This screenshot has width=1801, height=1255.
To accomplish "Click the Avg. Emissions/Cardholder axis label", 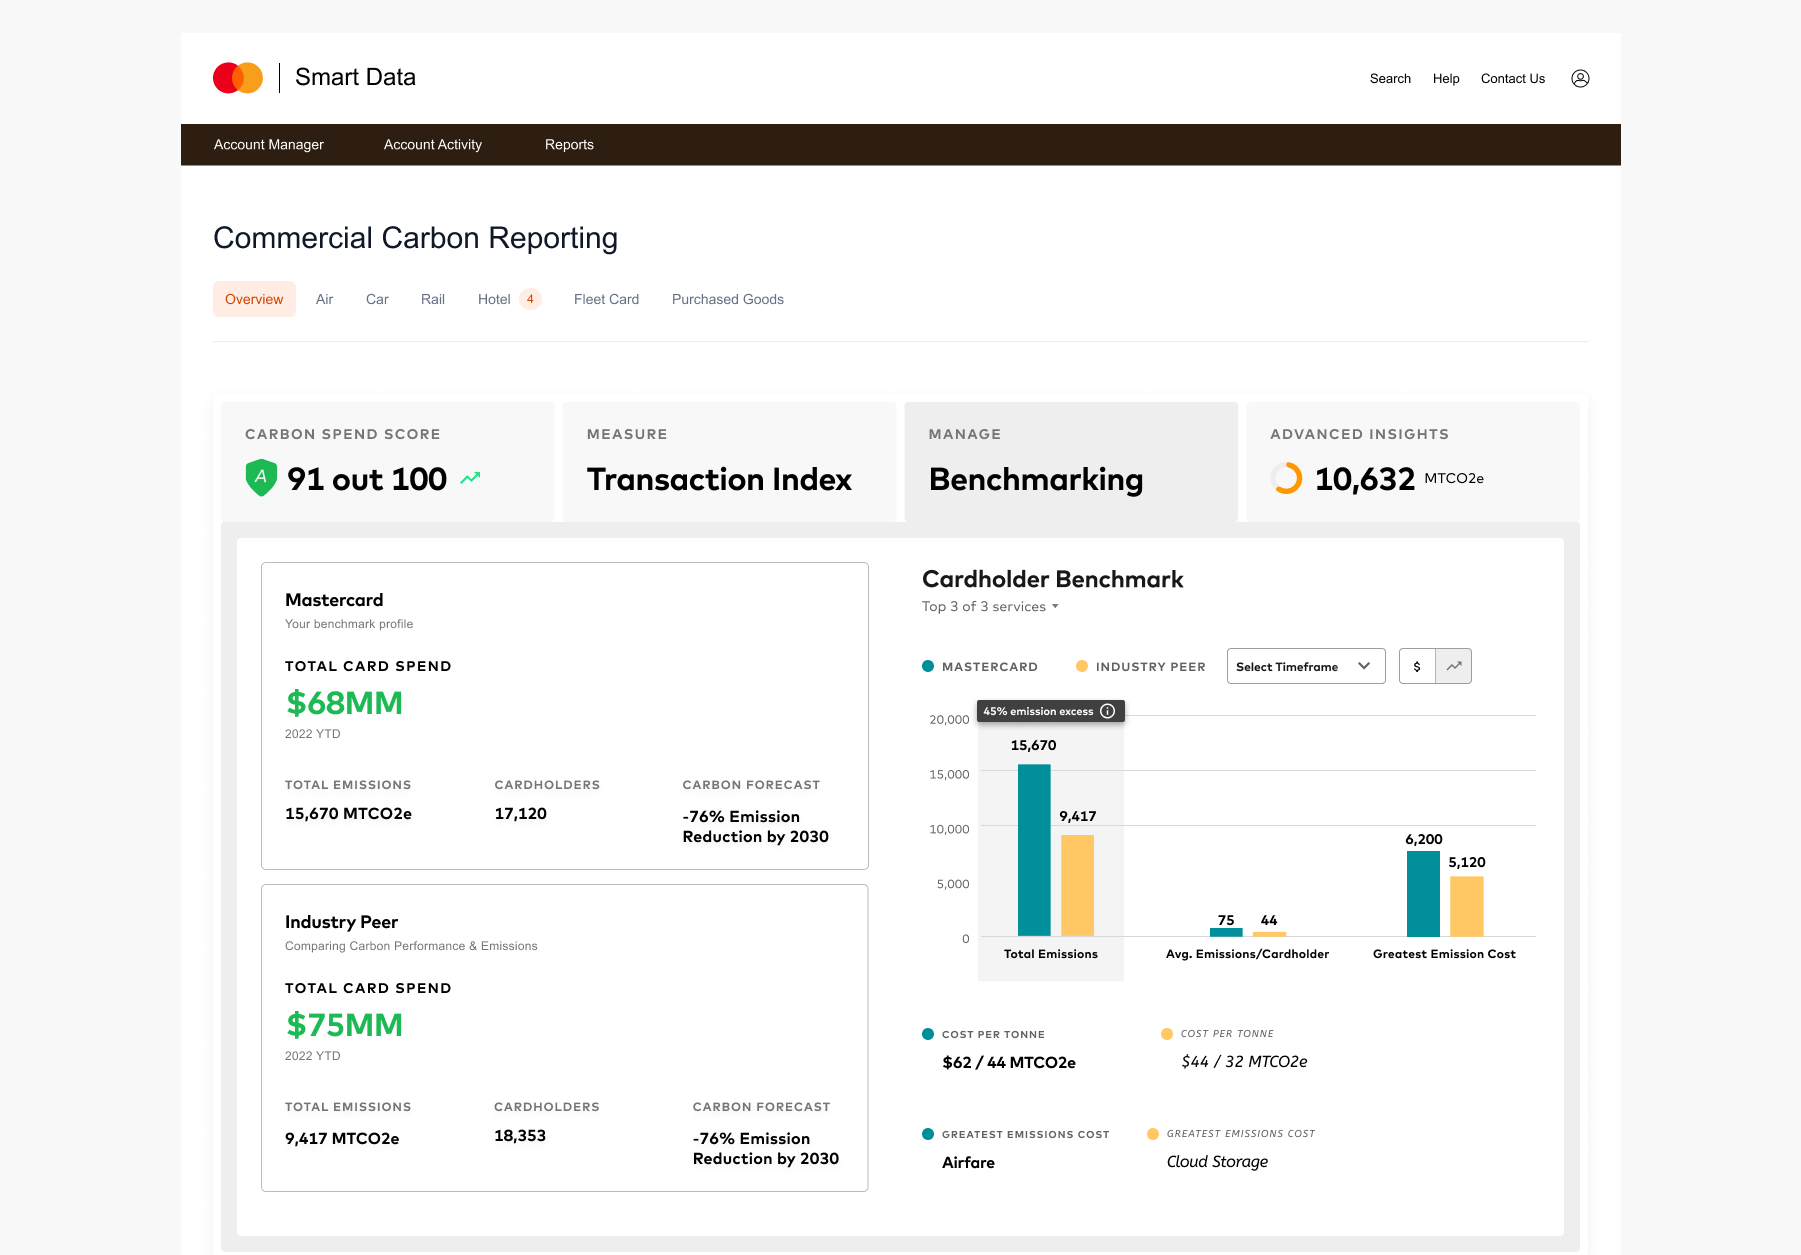I will (x=1247, y=954).
